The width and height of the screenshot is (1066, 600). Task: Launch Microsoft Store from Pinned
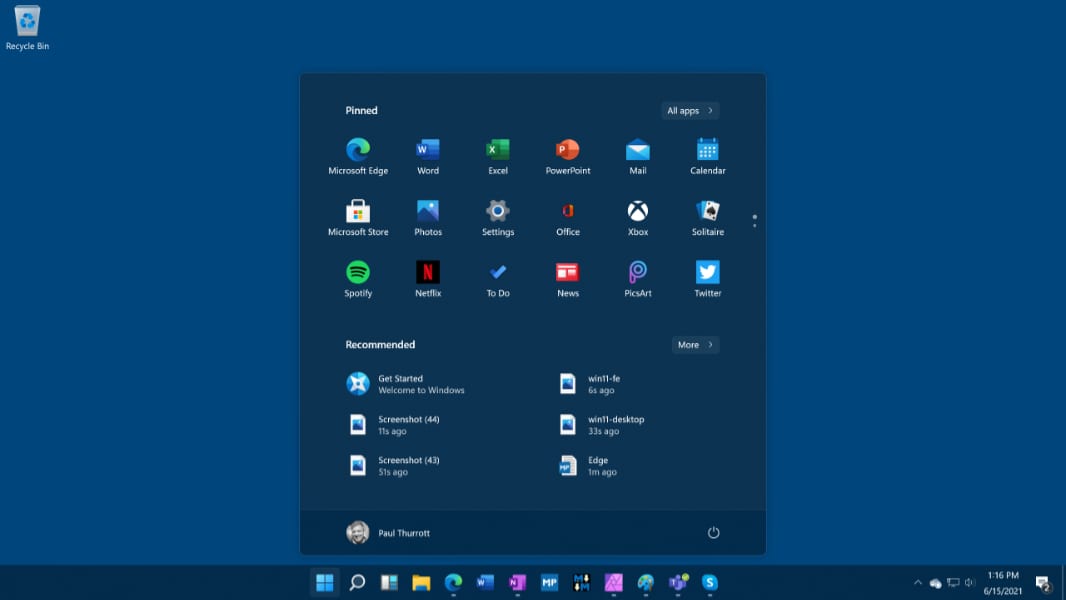point(358,218)
